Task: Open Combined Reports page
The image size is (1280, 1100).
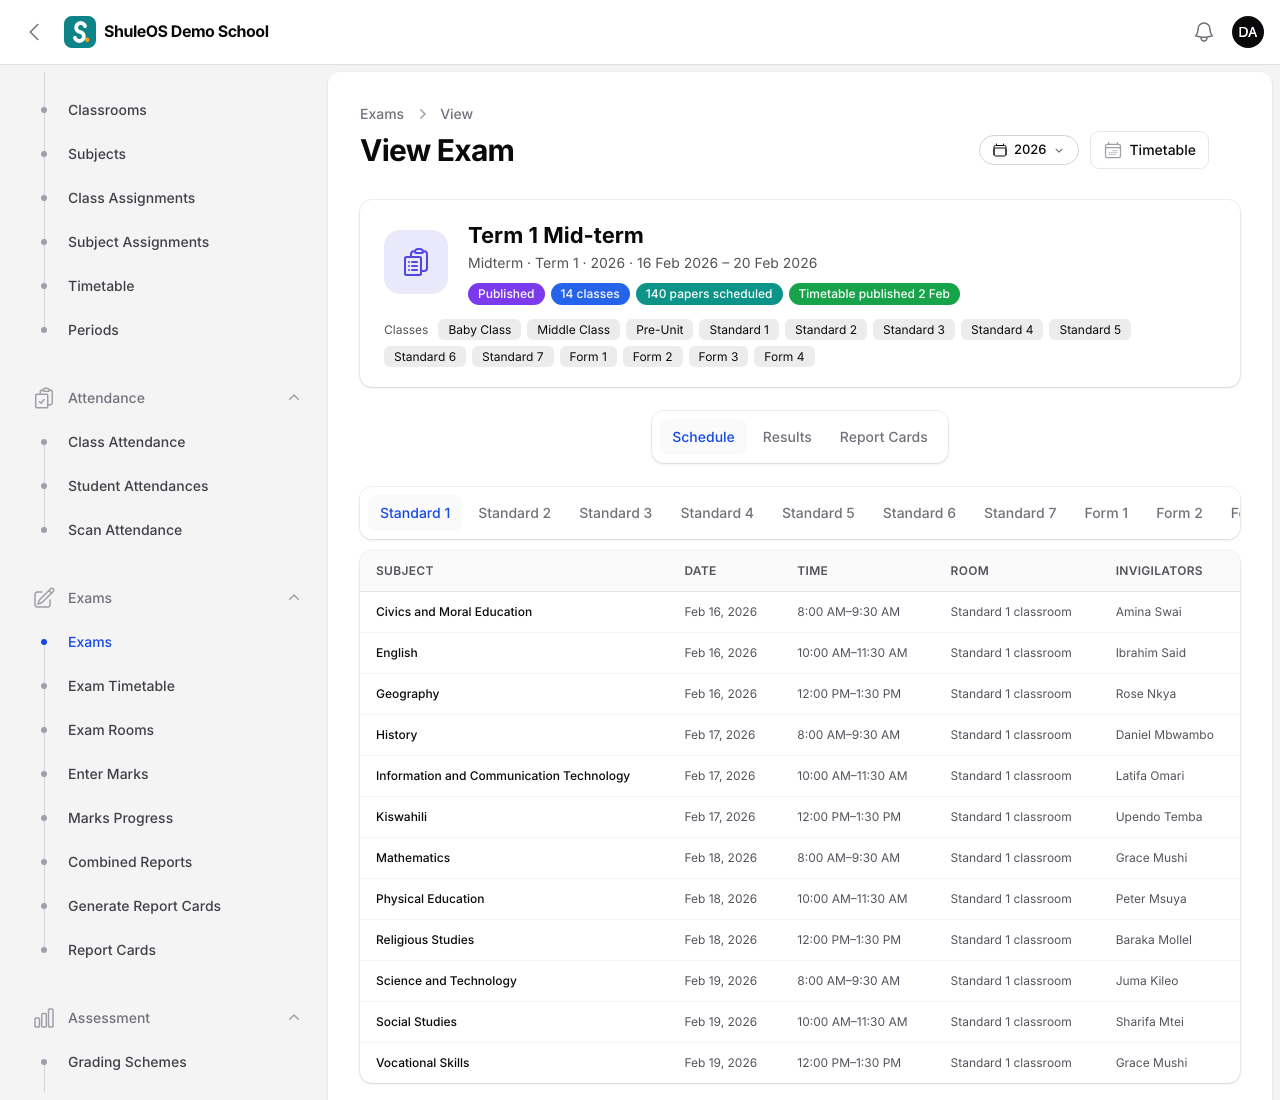Action: click(130, 862)
